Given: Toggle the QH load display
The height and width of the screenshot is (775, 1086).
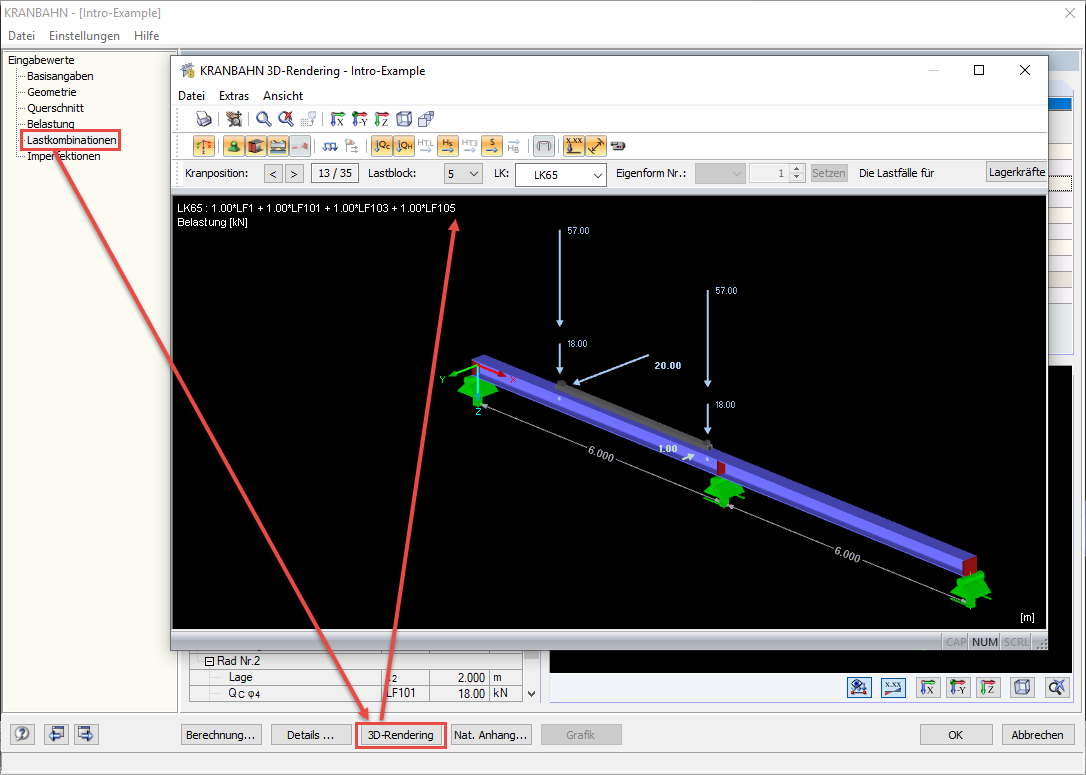Looking at the screenshot, I should coord(404,146).
